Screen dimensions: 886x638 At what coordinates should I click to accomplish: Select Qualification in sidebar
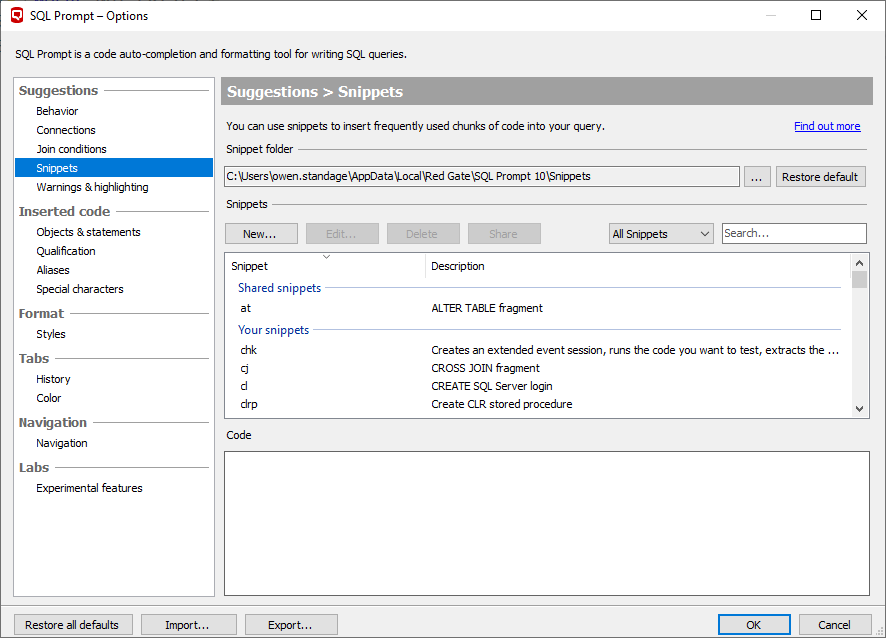click(x=66, y=251)
